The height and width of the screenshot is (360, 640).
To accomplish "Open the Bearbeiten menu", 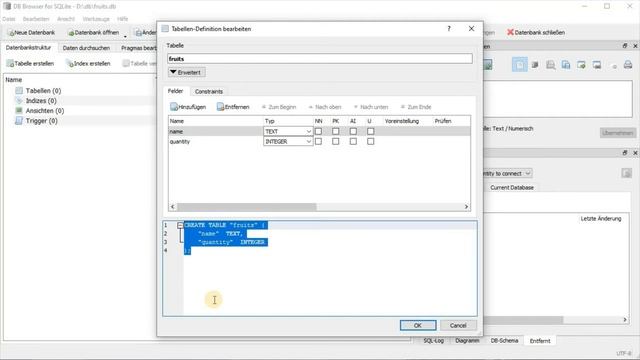I will tap(36, 19).
